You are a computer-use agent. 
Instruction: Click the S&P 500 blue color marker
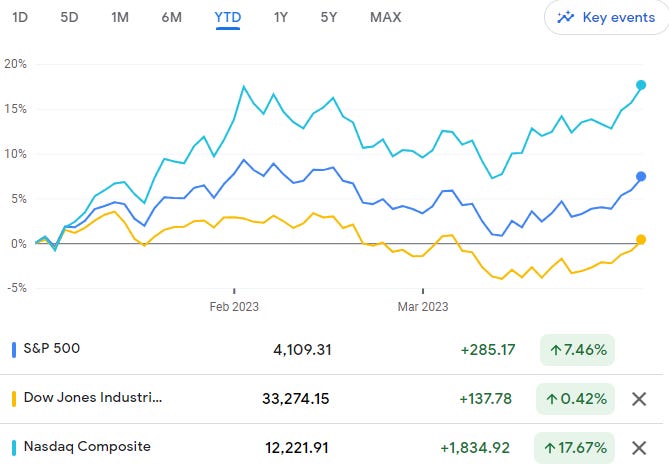(14, 350)
